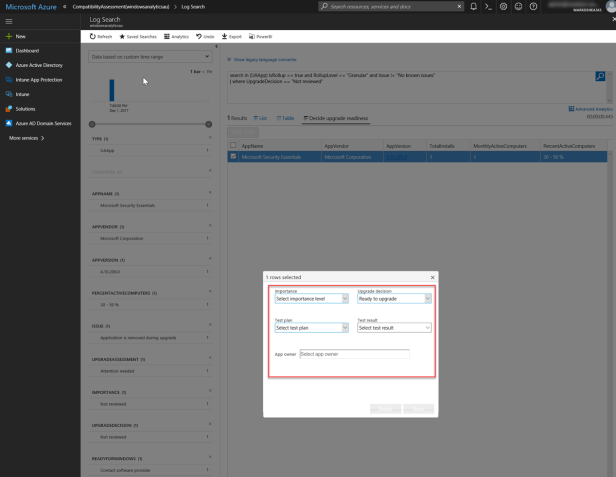This screenshot has height=477, width=616.
Task: Open Azure Active Directory in the sidebar
Action: (39, 64)
